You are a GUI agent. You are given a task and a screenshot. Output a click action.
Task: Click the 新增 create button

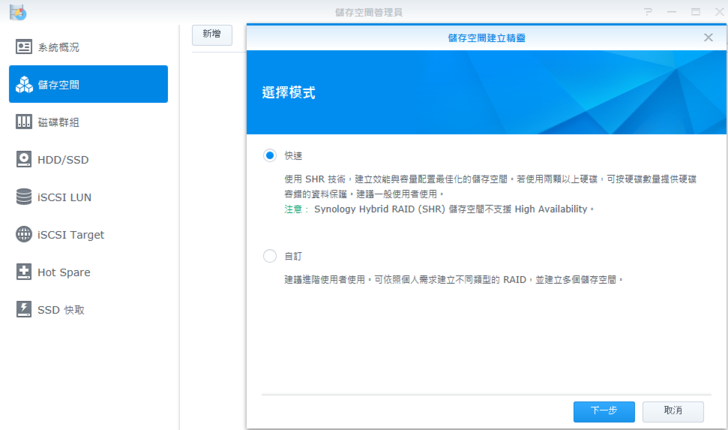coord(212,34)
